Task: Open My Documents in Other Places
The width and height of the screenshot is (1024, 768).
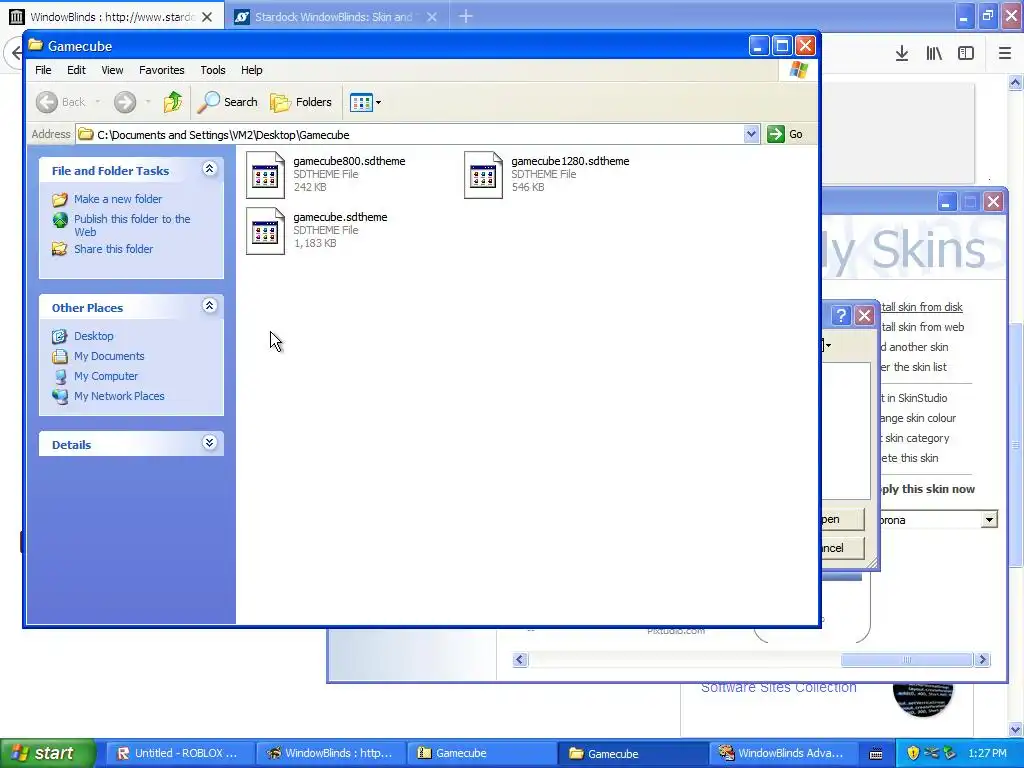Action: pos(109,356)
